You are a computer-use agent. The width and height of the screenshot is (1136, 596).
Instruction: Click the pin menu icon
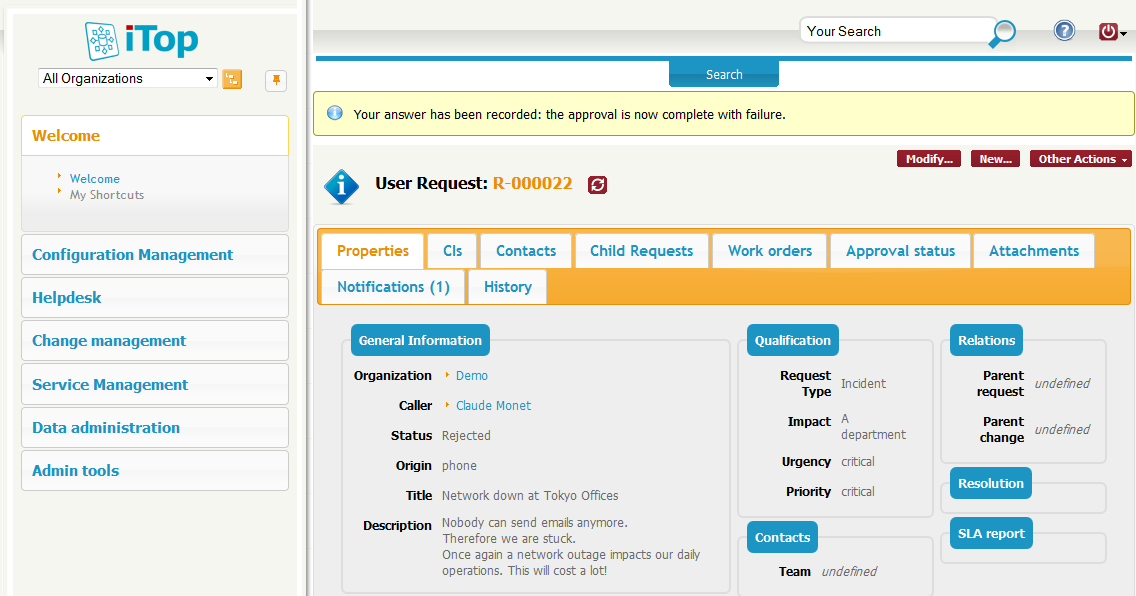click(x=276, y=80)
